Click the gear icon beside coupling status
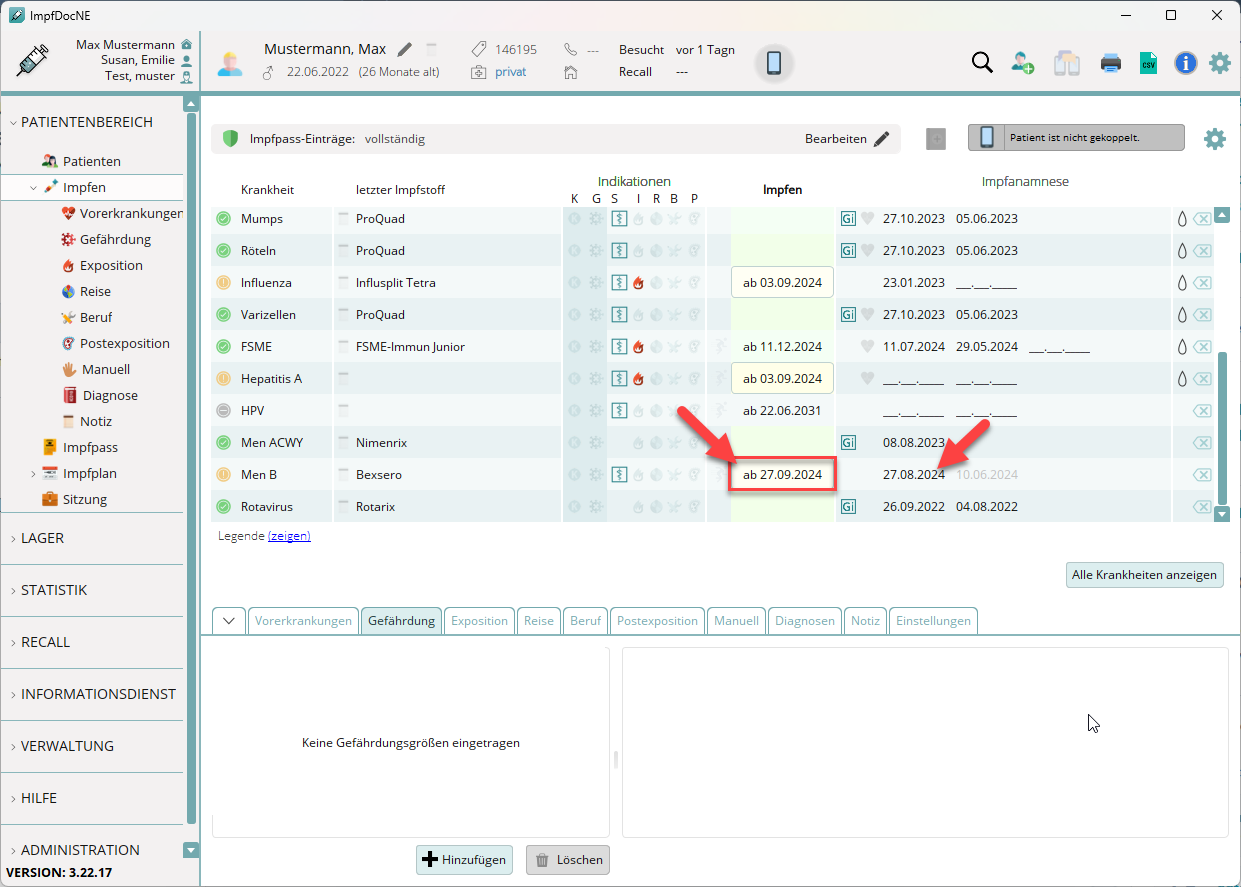Image resolution: width=1241 pixels, height=887 pixels. (1214, 139)
